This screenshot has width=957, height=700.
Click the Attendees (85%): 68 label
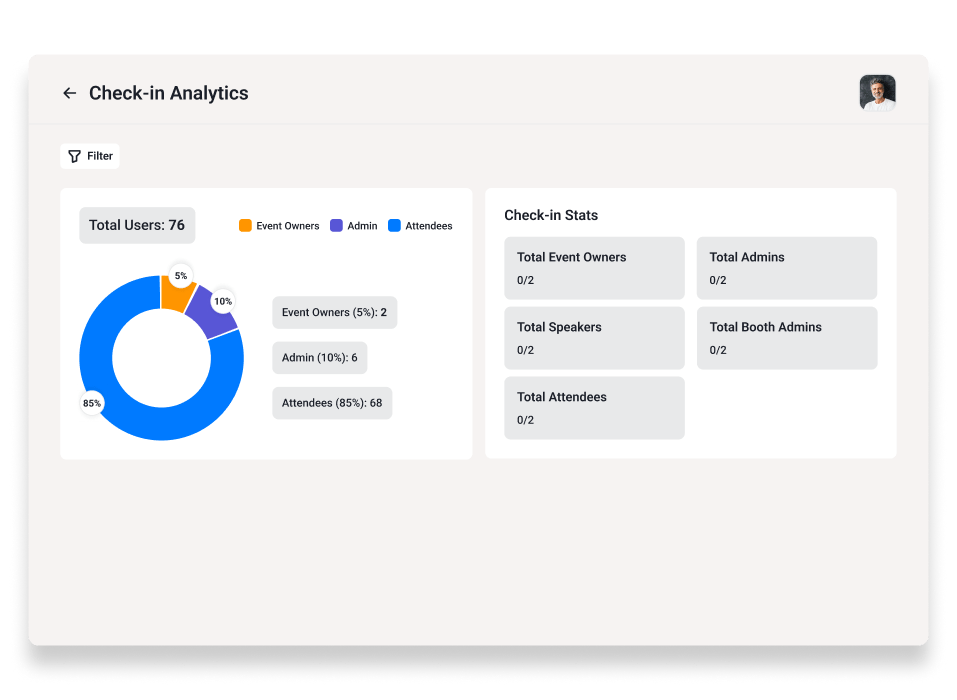[x=332, y=402]
